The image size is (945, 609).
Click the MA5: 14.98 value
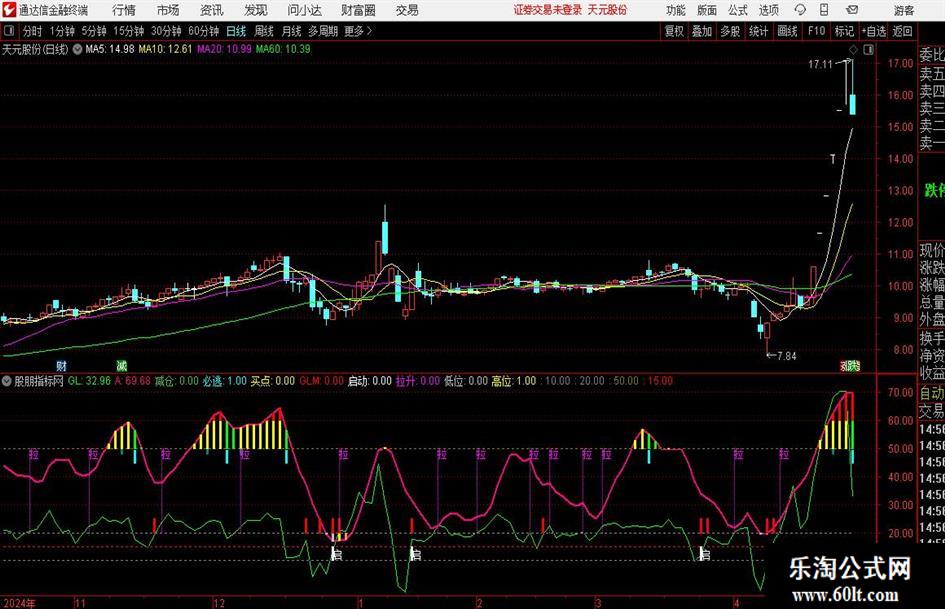tap(110, 49)
